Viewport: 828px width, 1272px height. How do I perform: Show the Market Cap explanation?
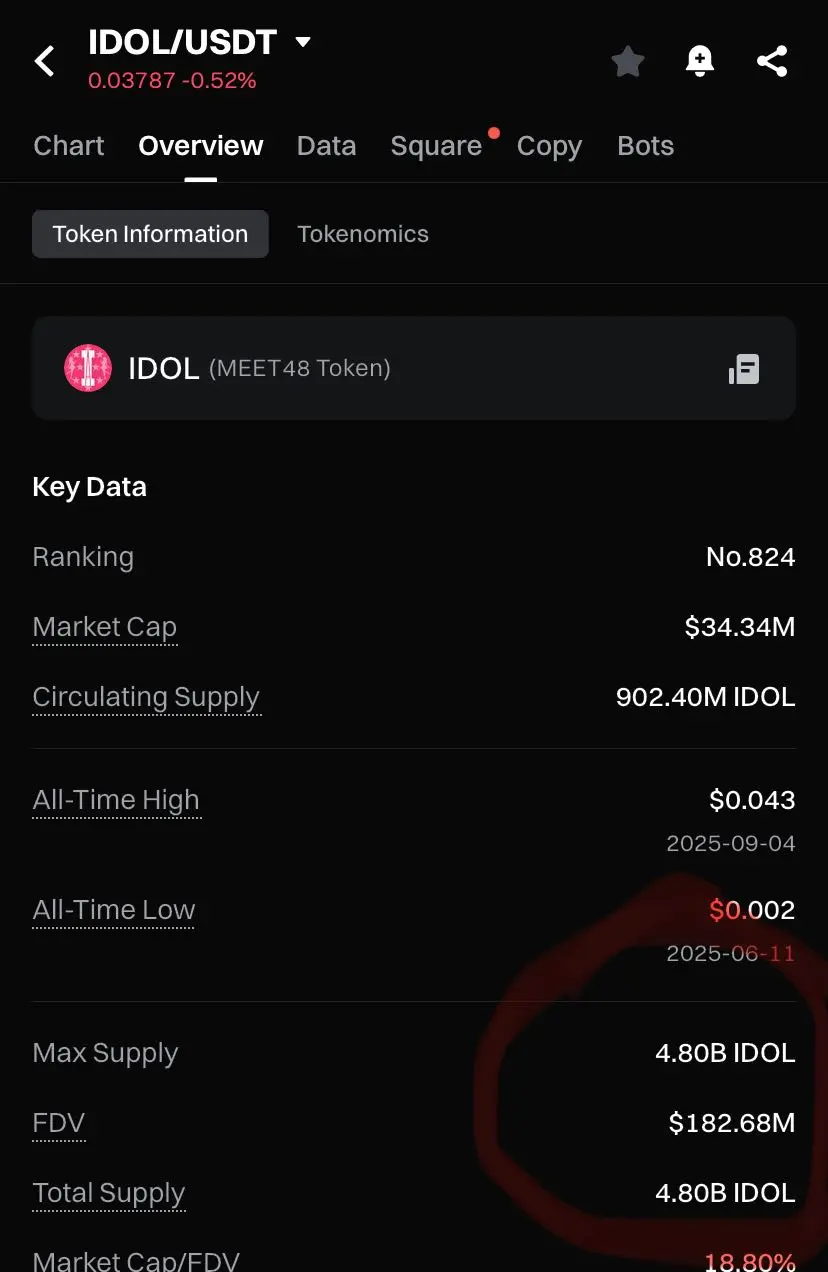(x=105, y=628)
